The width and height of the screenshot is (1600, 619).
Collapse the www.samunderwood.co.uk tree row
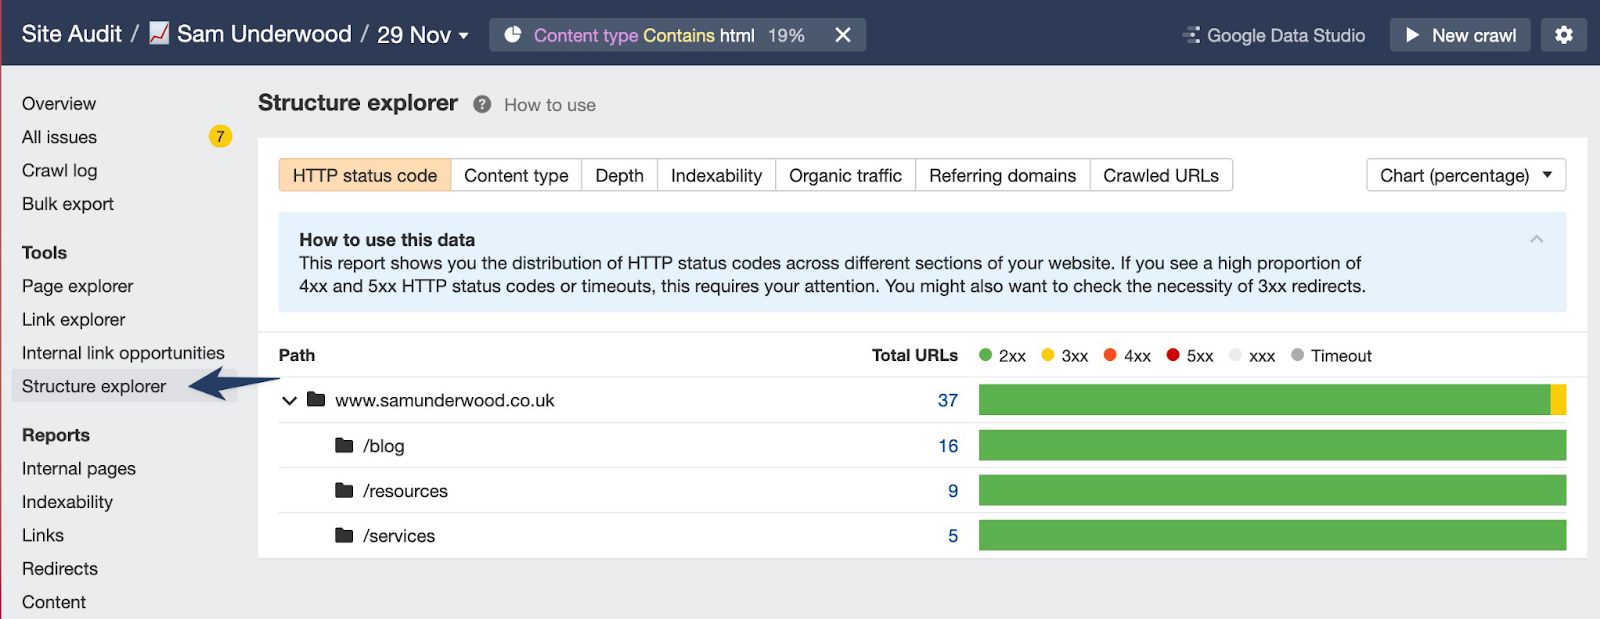point(289,400)
